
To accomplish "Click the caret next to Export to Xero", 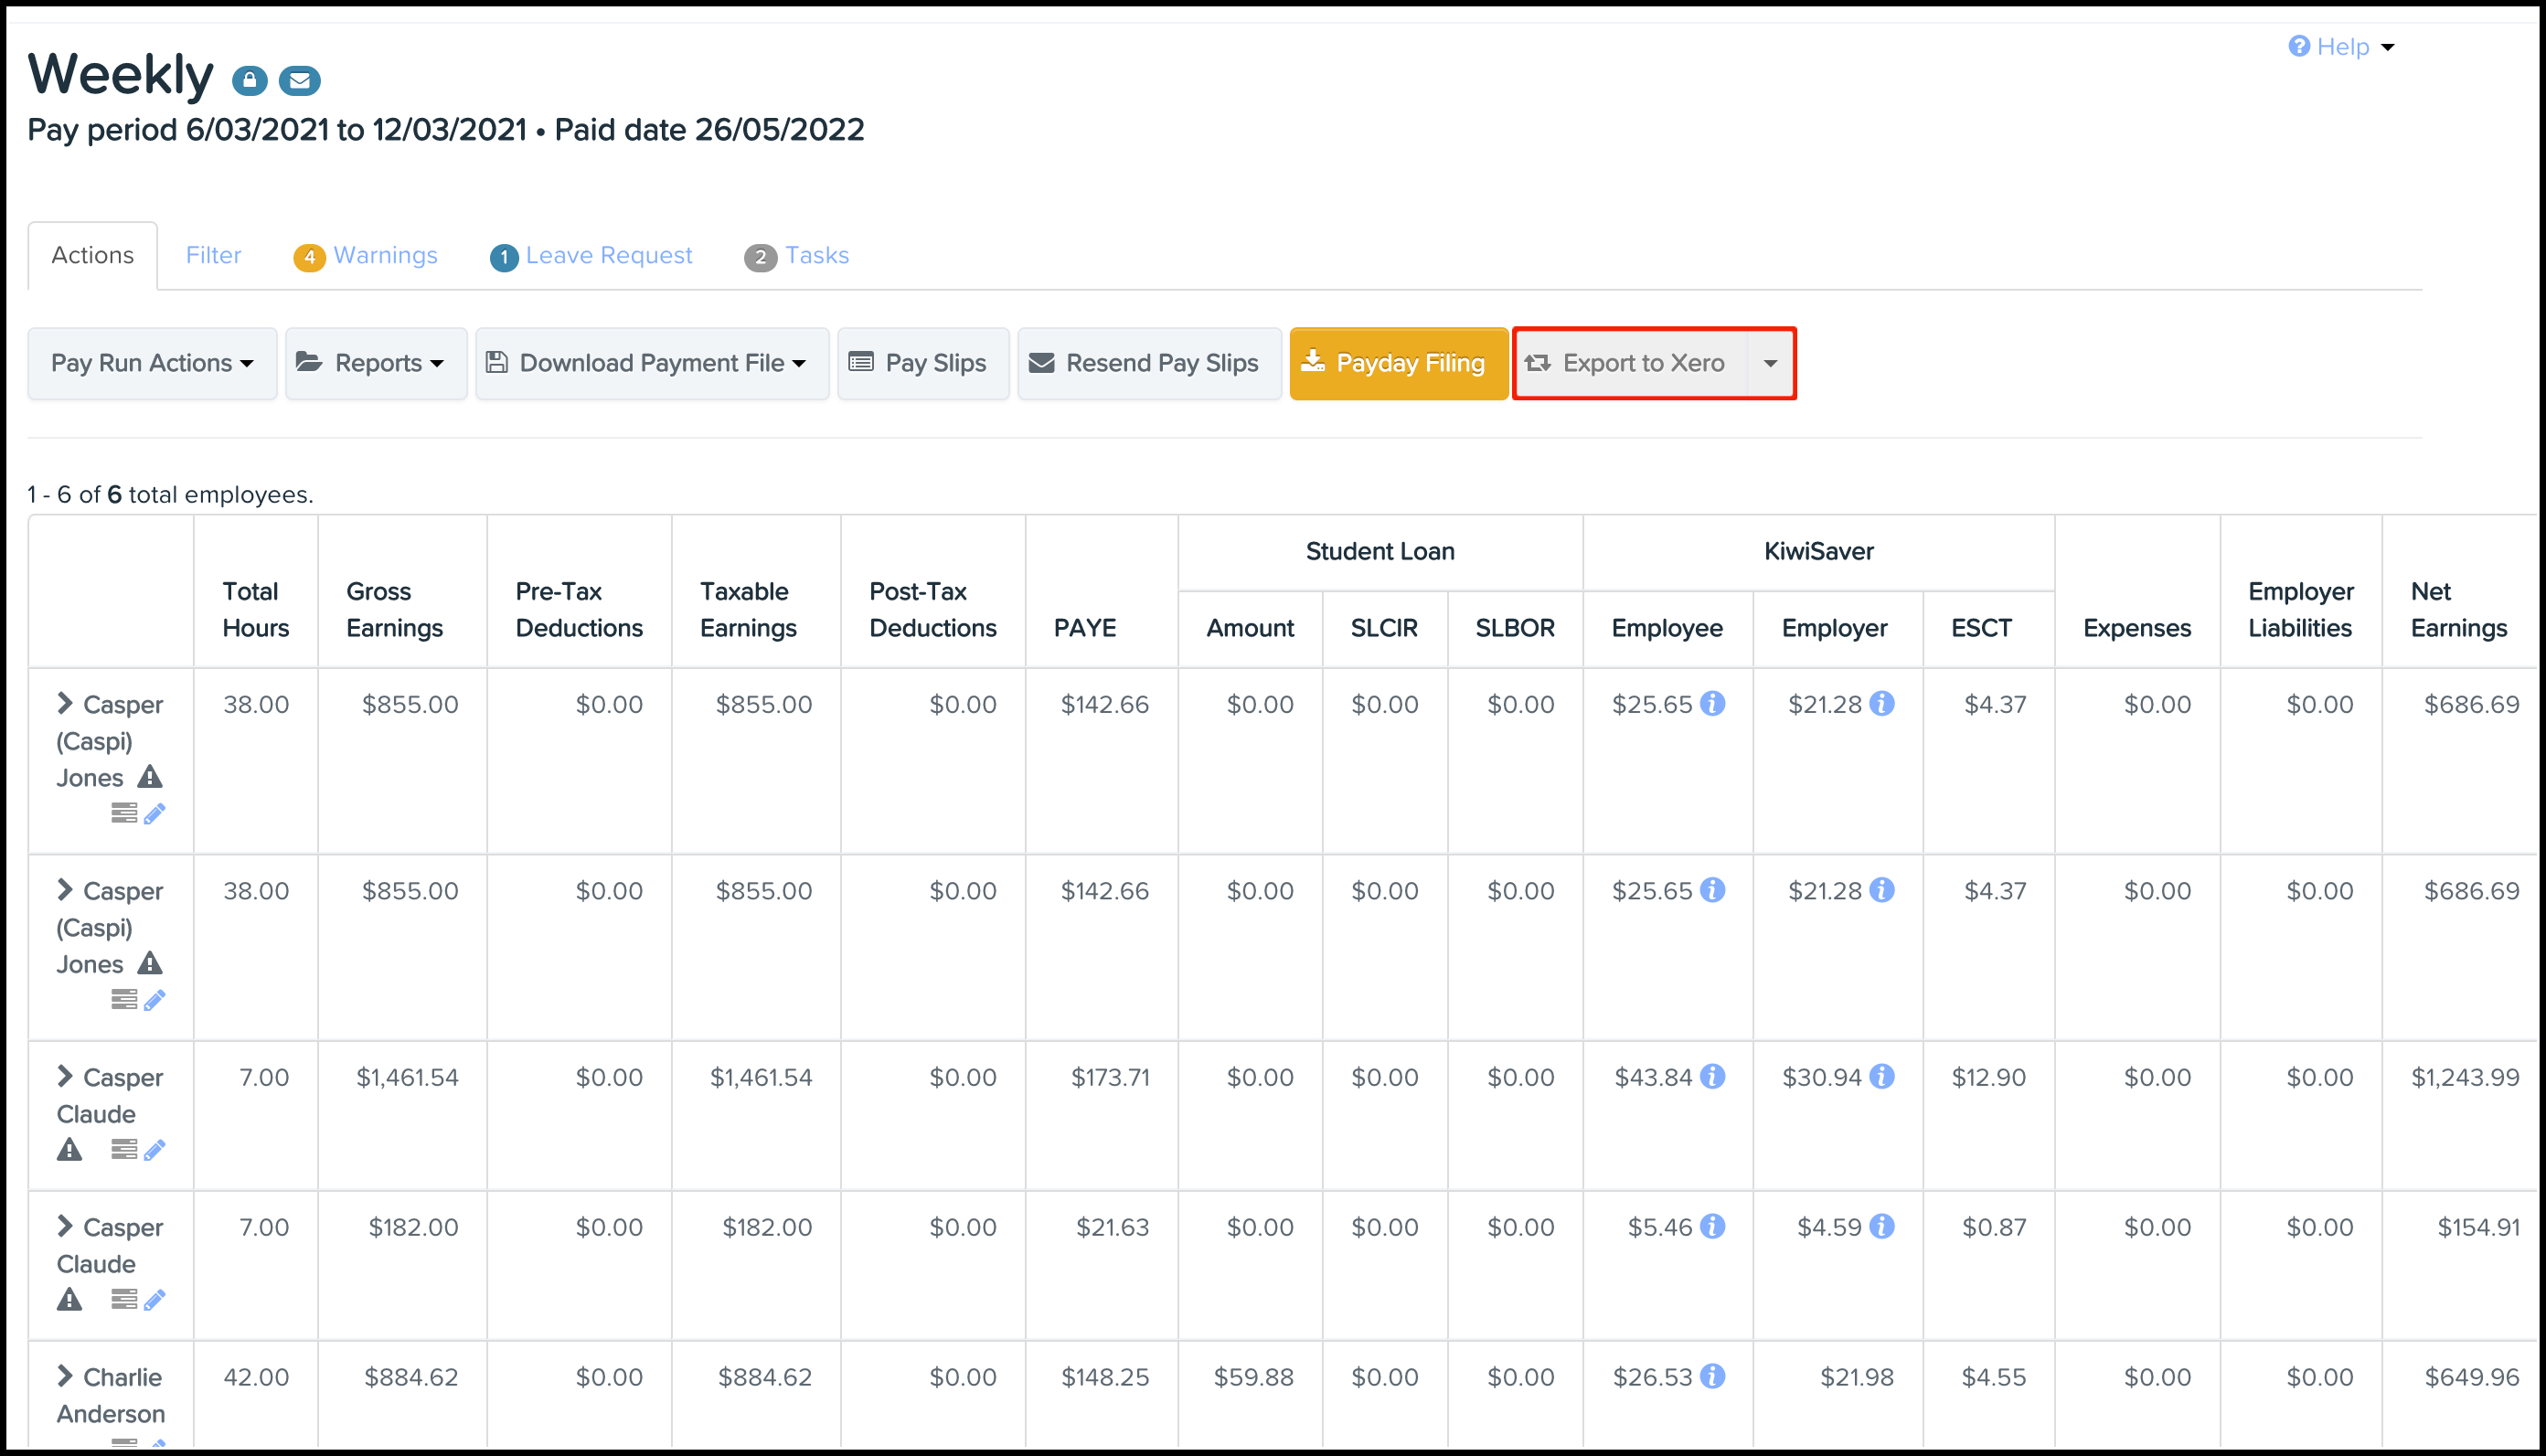I will 1770,363.
